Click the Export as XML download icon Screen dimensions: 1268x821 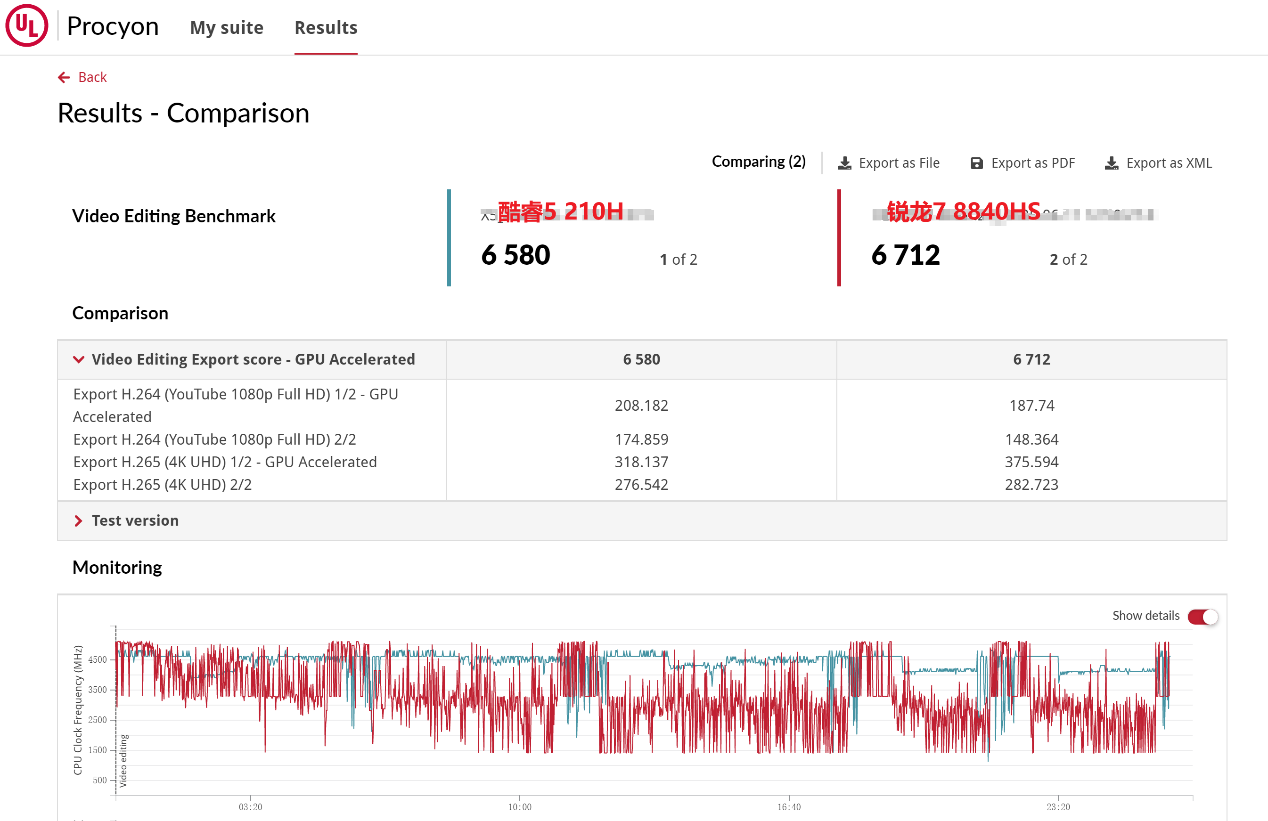[1111, 163]
